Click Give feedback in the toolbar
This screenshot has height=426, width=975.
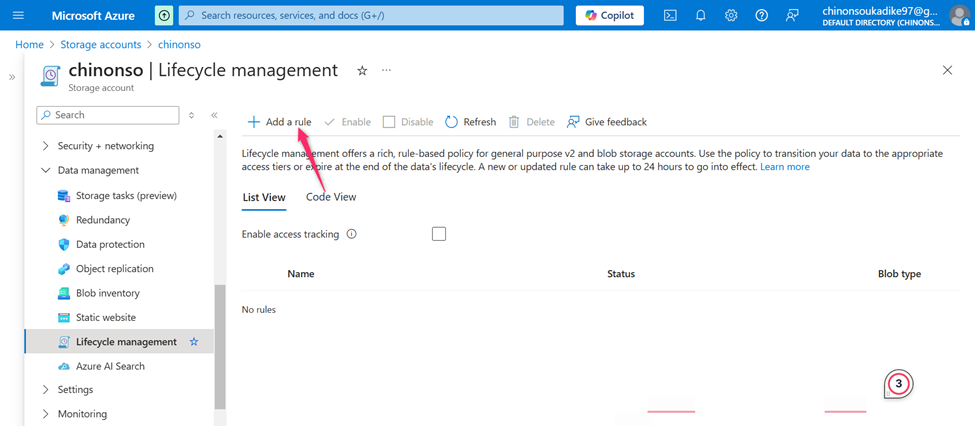pyautogui.click(x=607, y=122)
